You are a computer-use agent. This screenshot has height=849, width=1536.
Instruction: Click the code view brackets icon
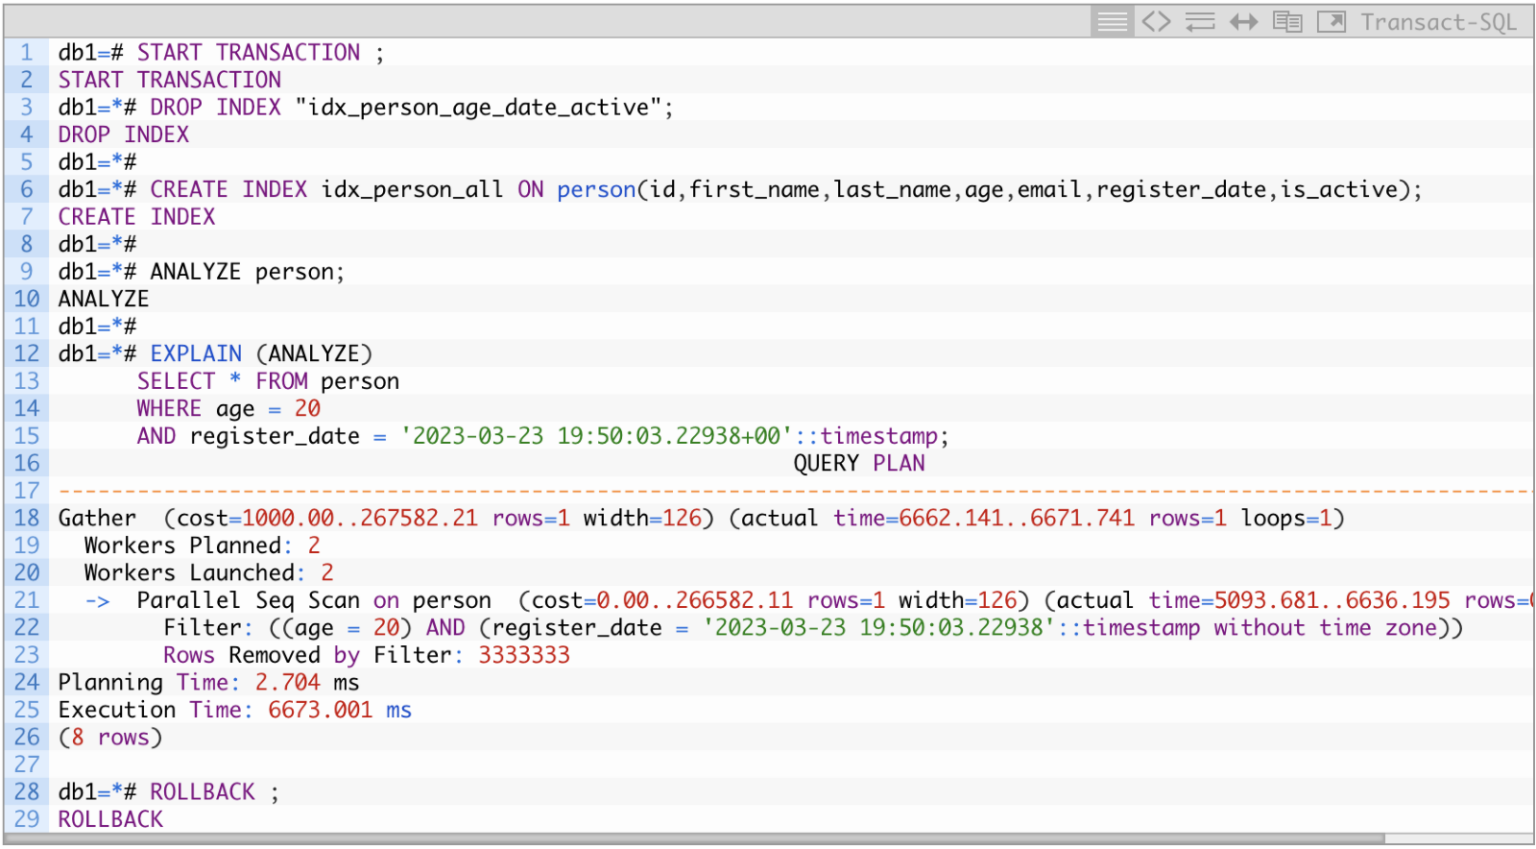[x=1156, y=21]
